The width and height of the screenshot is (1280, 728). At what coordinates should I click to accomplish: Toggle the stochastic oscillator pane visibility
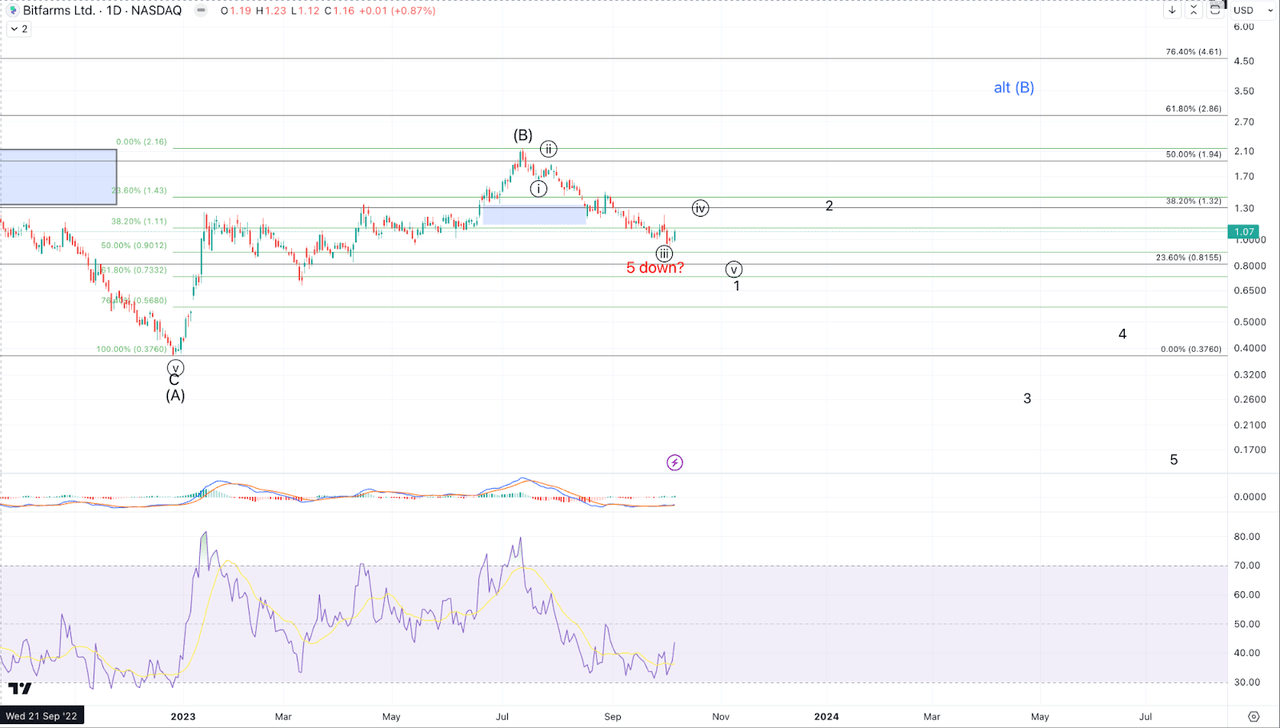click(x=30, y=535)
